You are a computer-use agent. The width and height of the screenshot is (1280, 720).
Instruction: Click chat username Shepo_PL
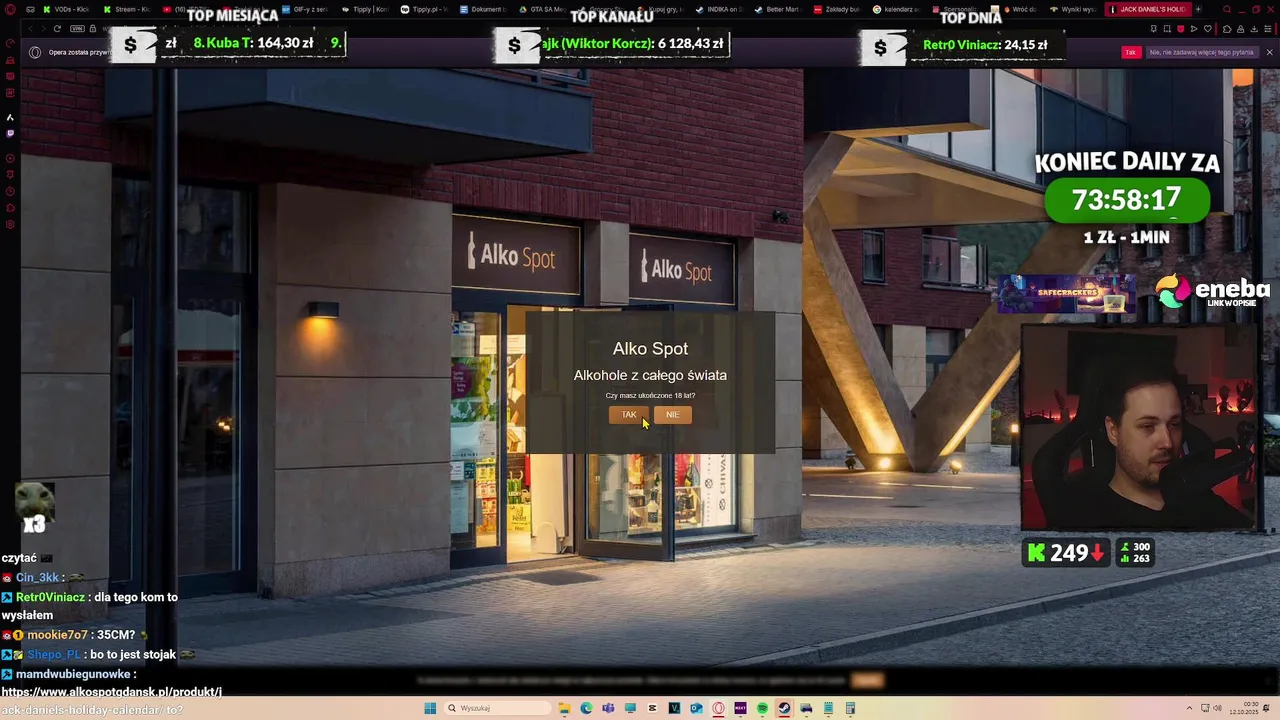tap(53, 654)
